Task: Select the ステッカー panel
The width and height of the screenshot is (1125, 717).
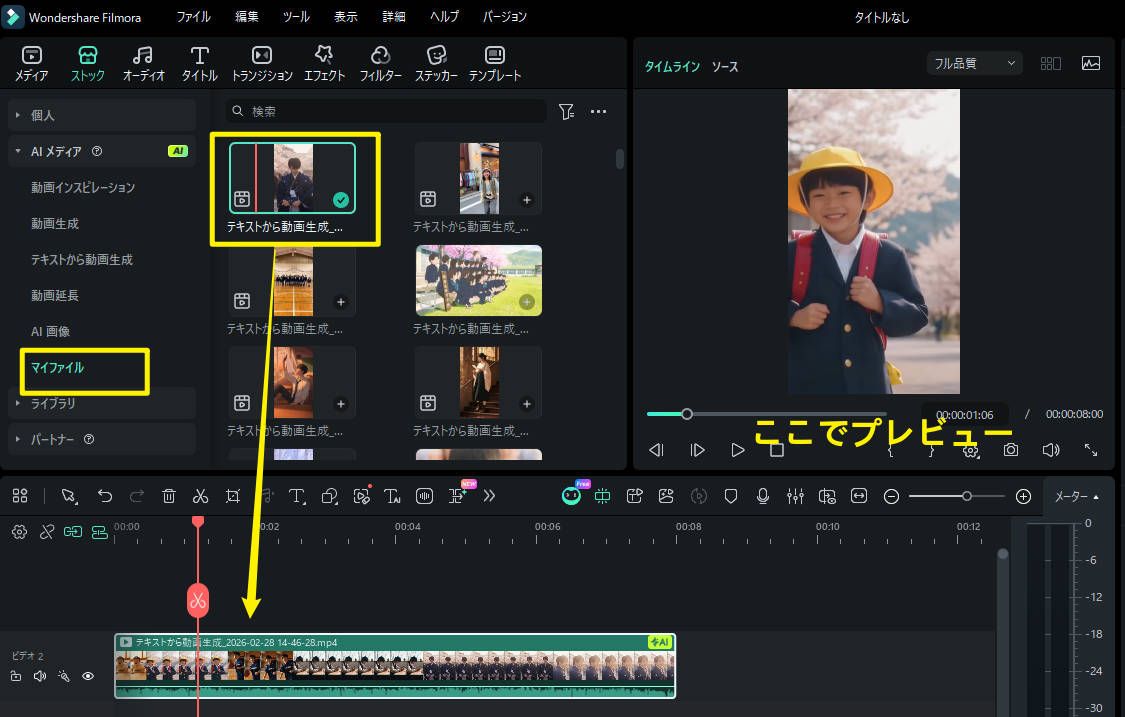Action: click(436, 62)
